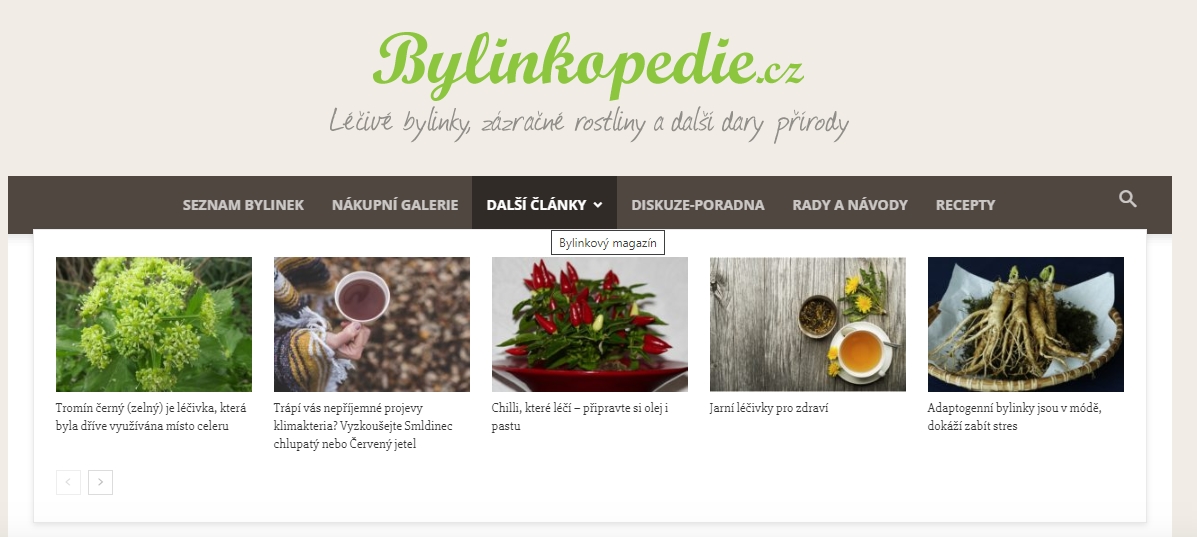Go to Nákupní galerie
Screen dimensions: 1197x537
395,205
